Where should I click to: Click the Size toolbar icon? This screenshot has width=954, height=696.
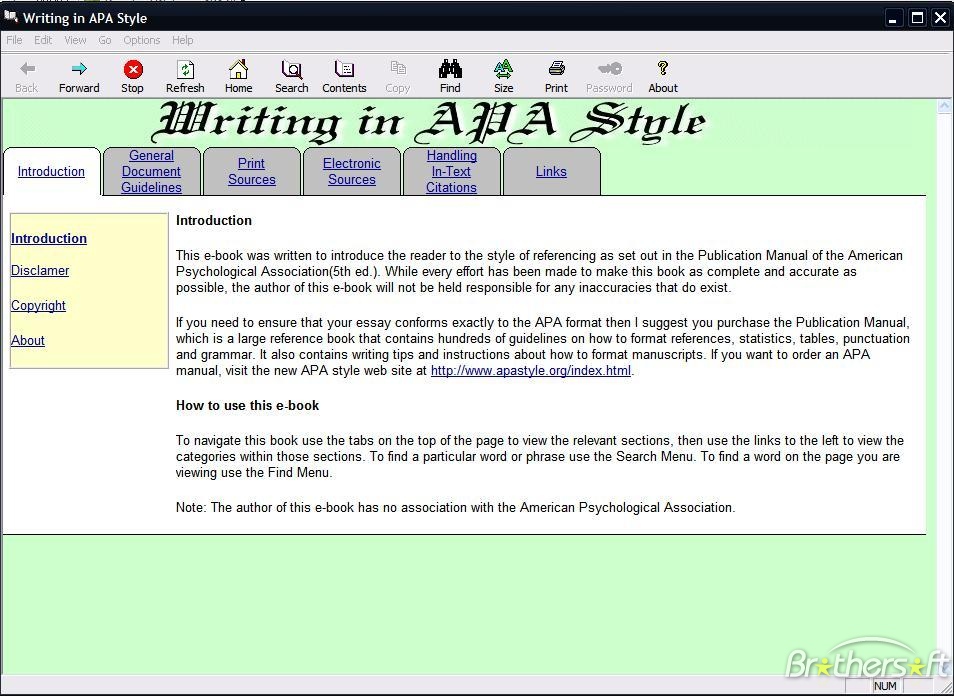tap(503, 69)
